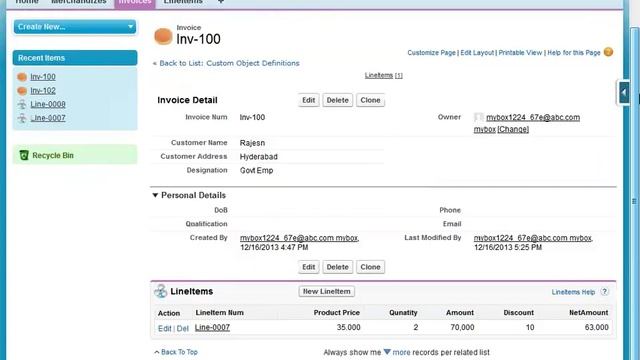
Task: Click the bottom Delete button below Personal Details
Action: [338, 267]
